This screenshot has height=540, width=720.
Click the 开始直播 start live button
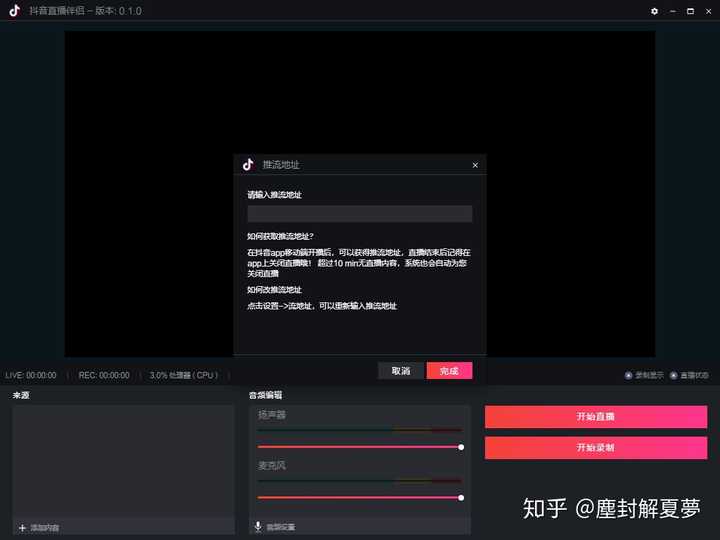596,416
